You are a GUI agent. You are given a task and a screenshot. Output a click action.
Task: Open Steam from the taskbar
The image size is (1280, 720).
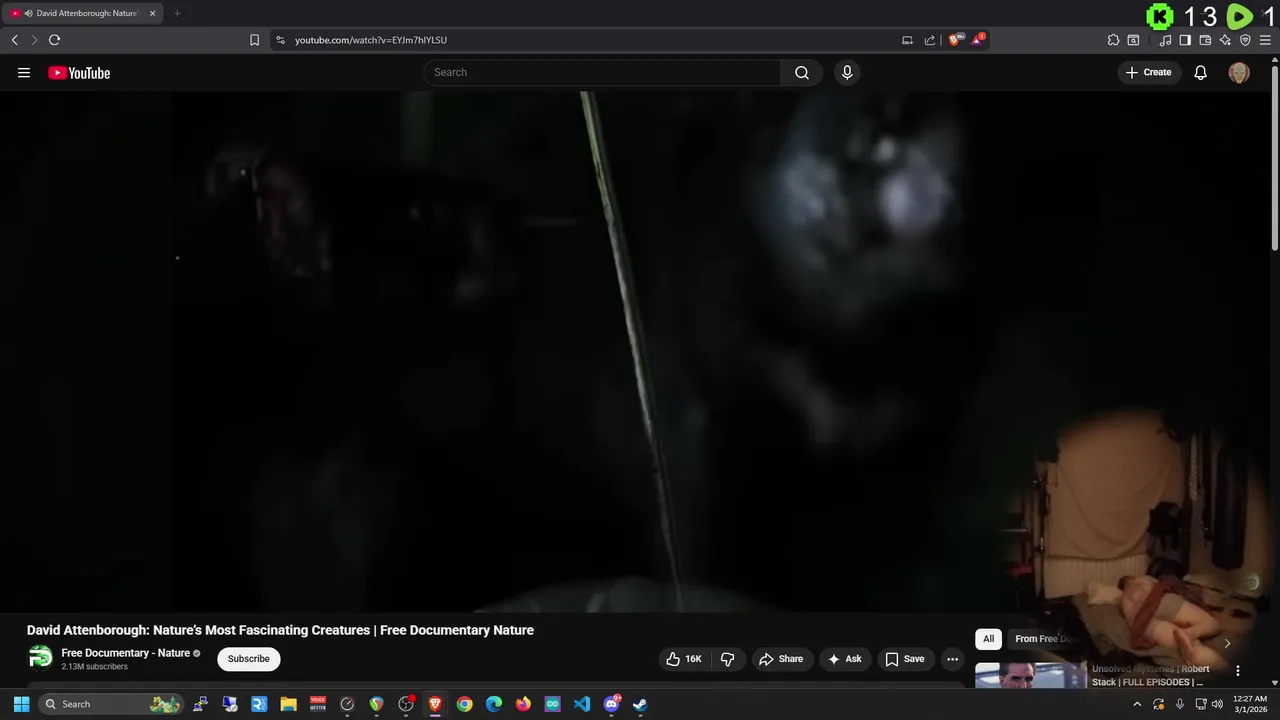(x=640, y=704)
